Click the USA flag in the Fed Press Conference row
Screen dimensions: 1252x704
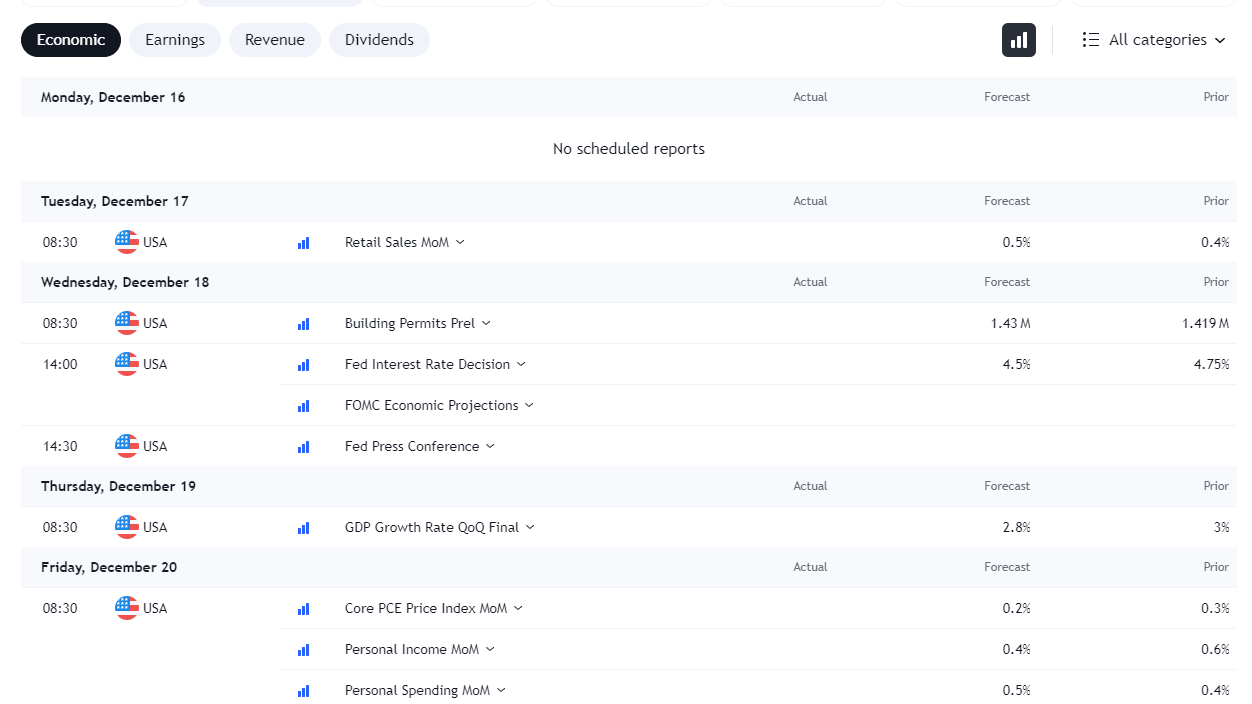[127, 446]
